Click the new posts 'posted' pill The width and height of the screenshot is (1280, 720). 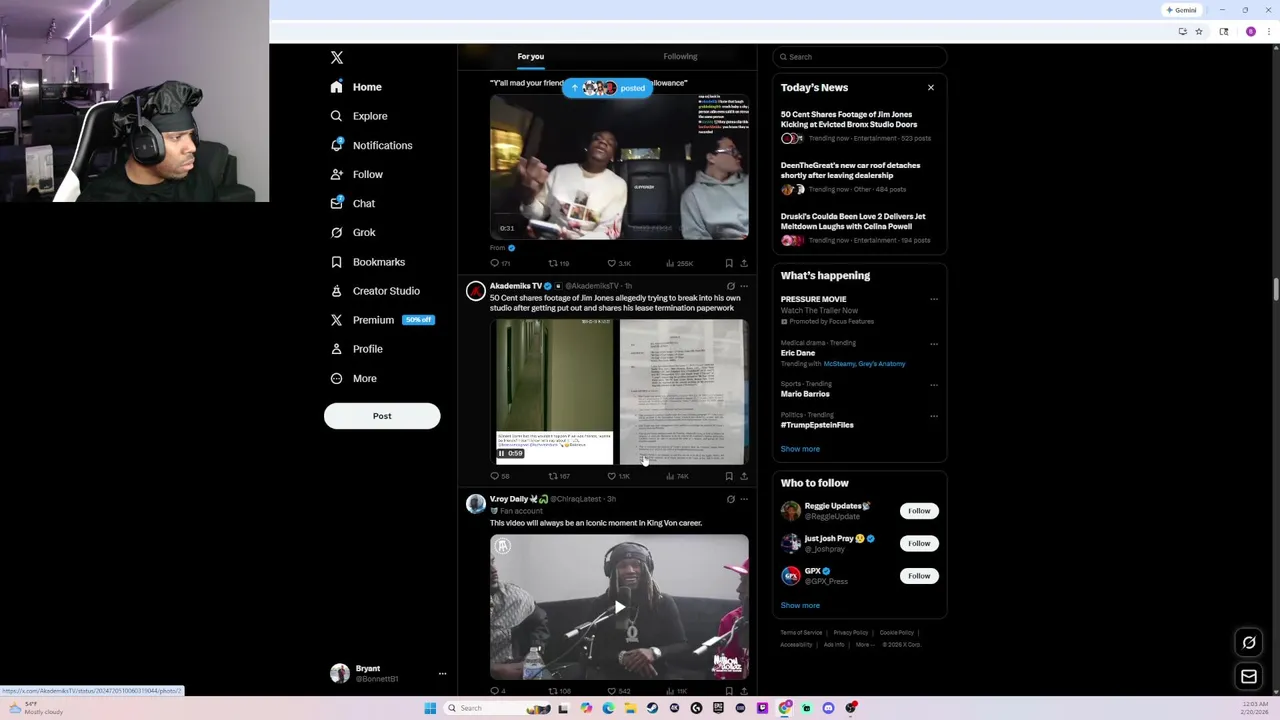(x=608, y=88)
